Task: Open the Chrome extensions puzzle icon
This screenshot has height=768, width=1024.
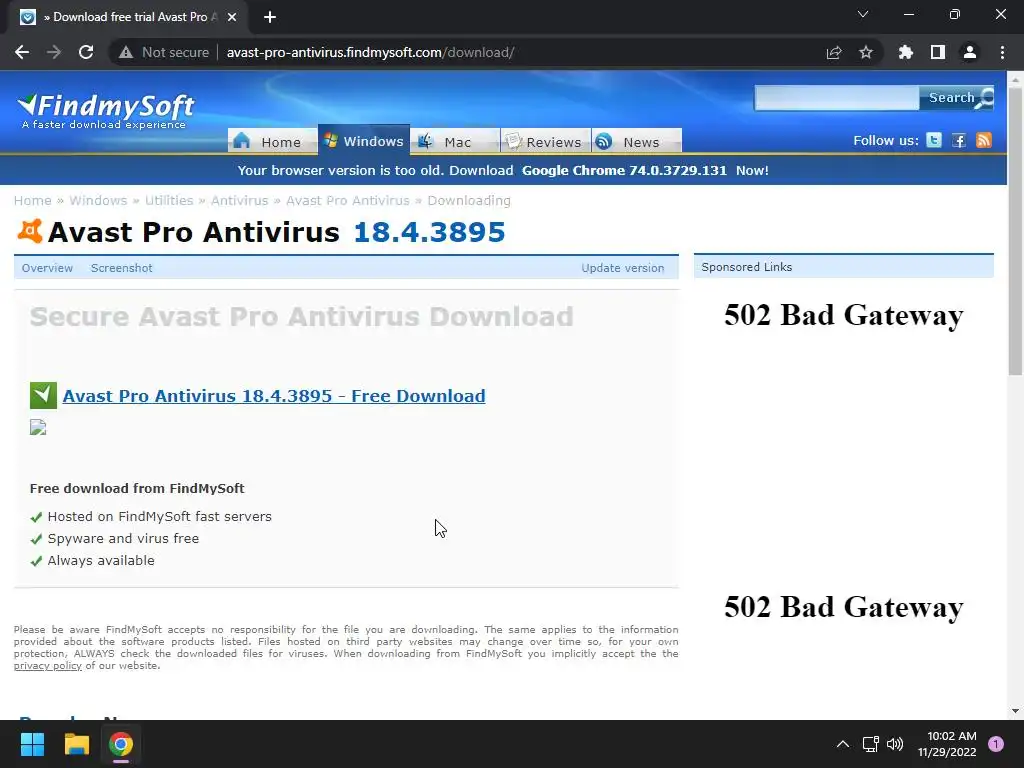Action: (x=905, y=52)
